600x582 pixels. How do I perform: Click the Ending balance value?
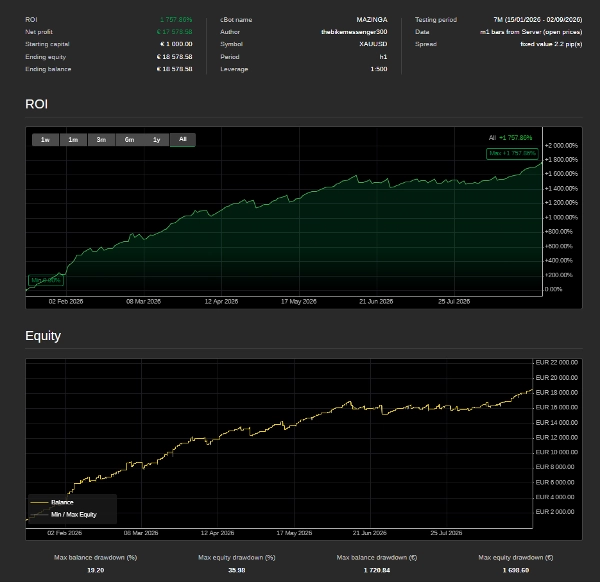point(174,69)
